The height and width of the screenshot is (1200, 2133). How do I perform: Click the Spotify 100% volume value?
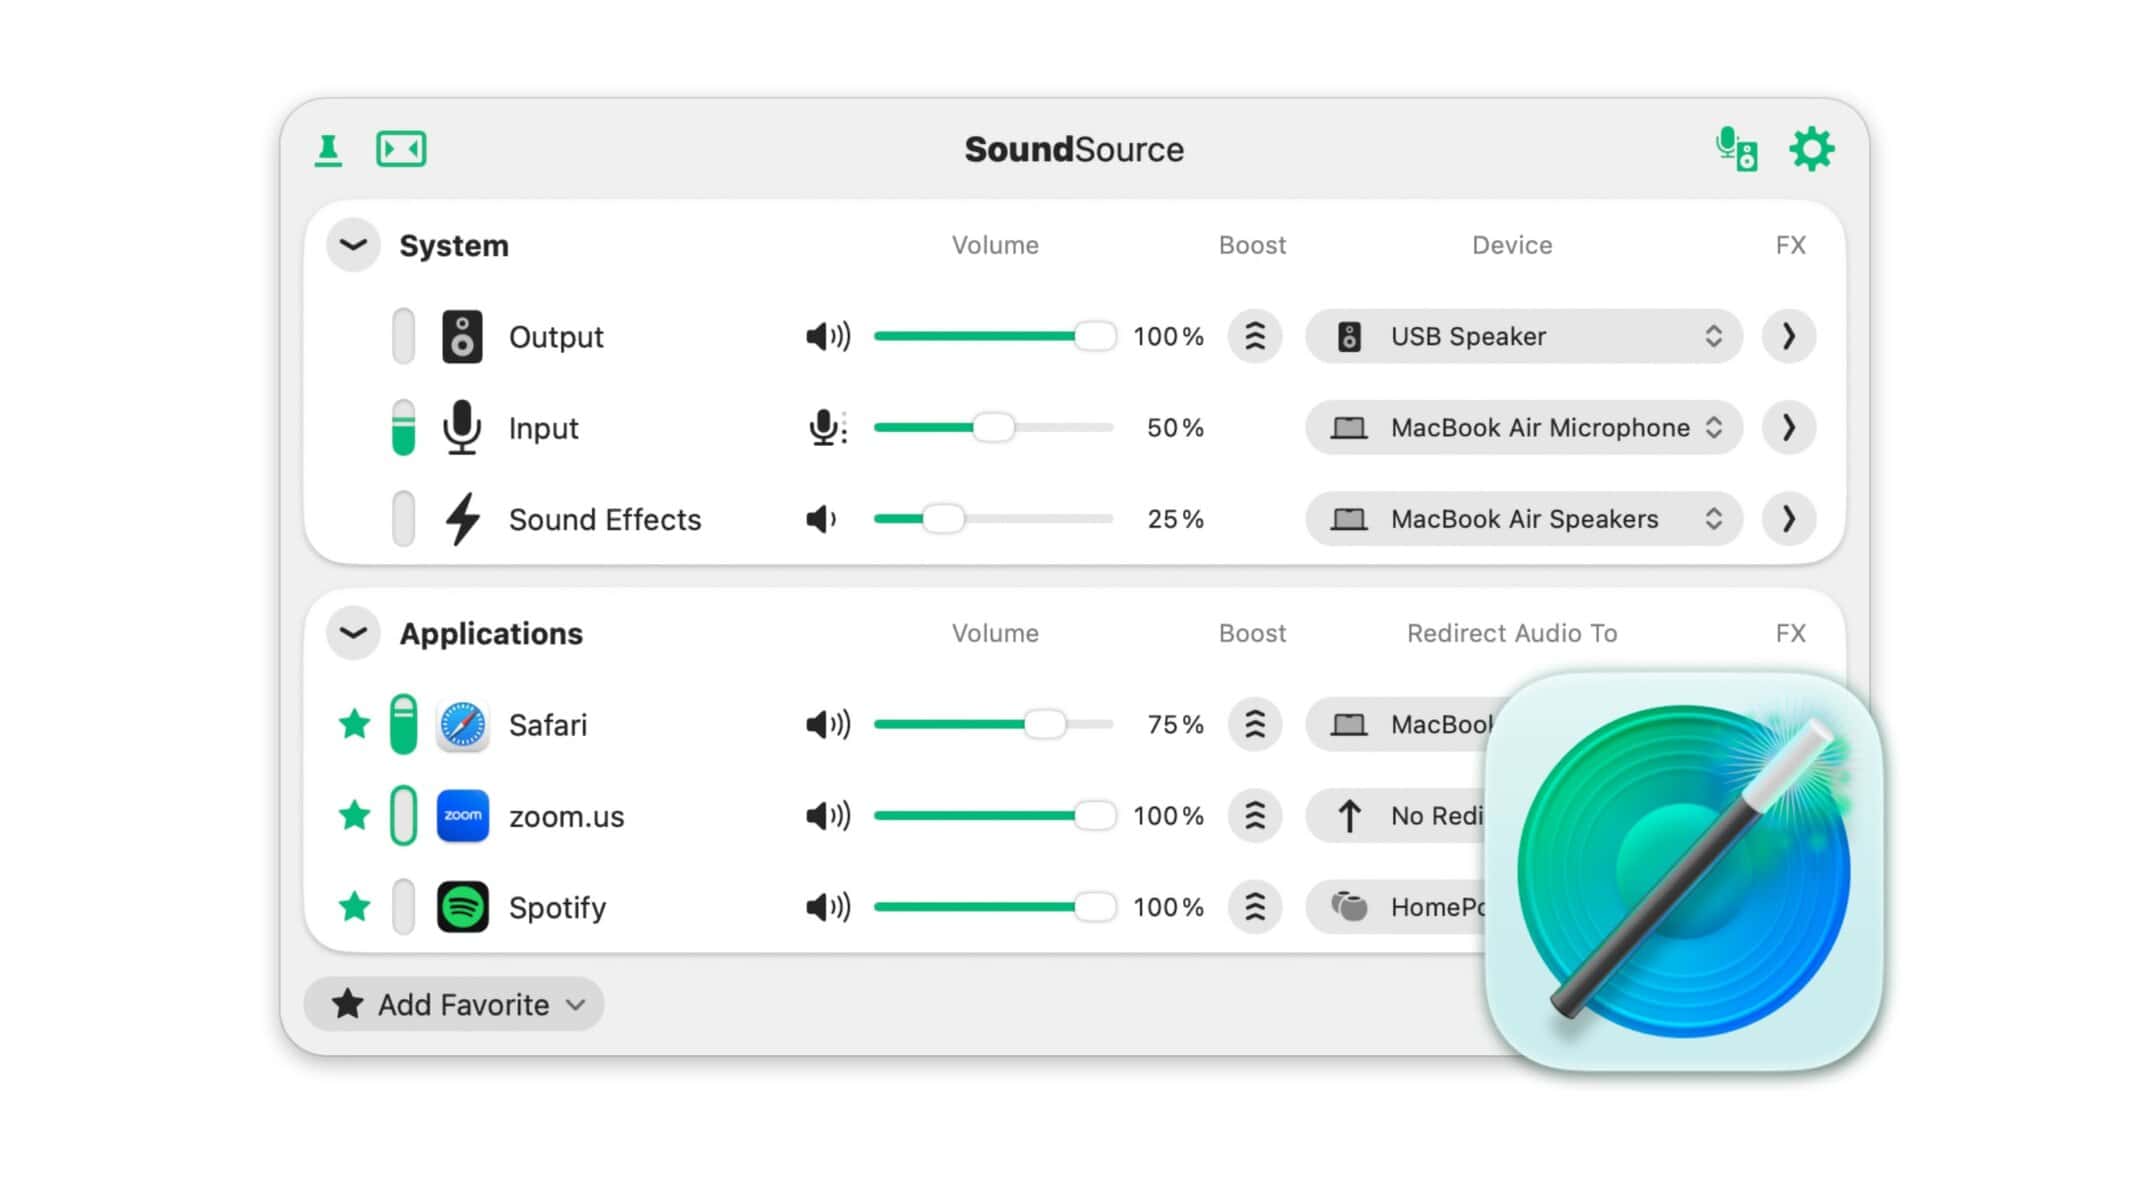coord(1168,908)
